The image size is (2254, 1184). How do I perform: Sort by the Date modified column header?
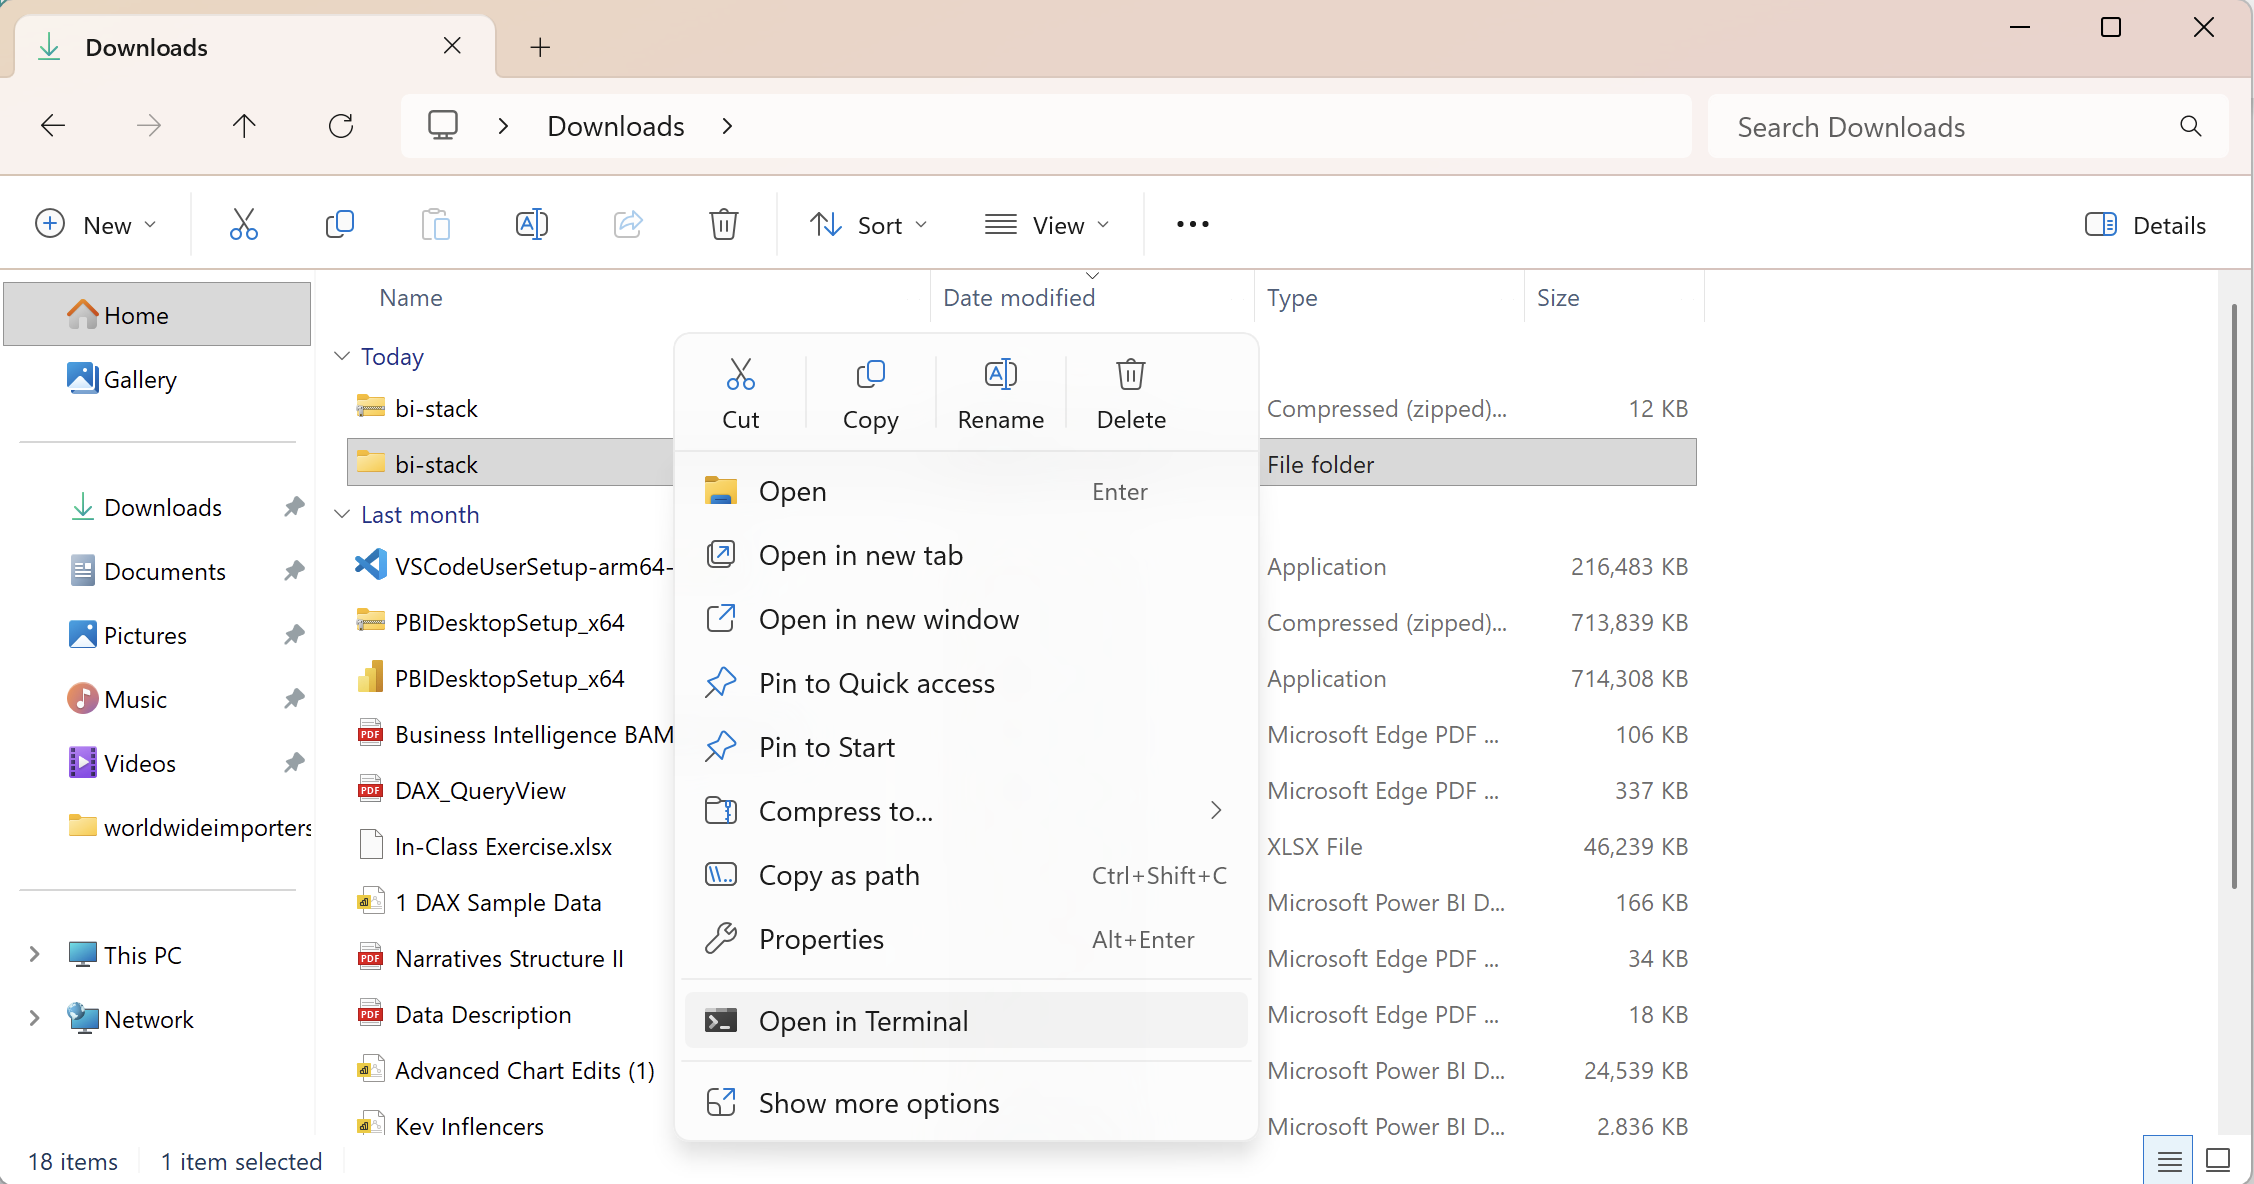pos(1019,297)
